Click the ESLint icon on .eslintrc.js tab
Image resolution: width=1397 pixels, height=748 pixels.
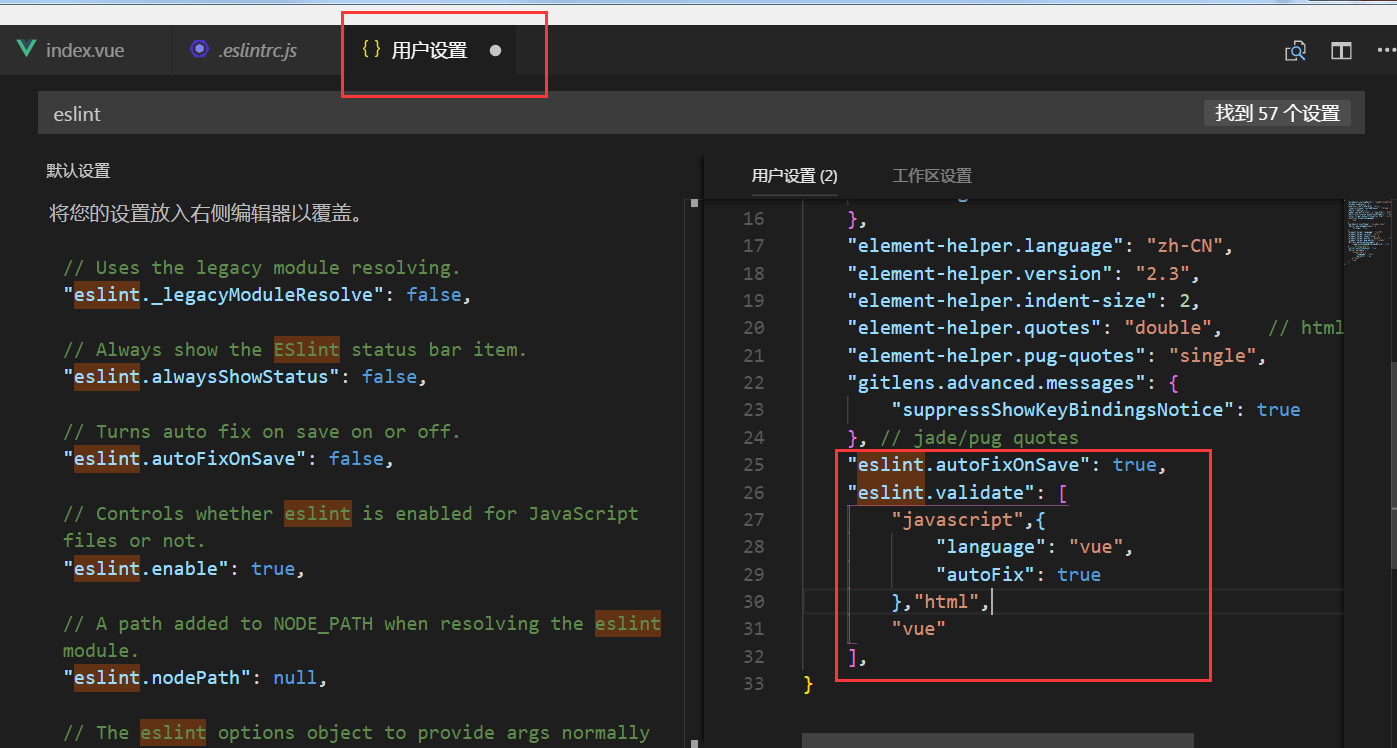(200, 50)
